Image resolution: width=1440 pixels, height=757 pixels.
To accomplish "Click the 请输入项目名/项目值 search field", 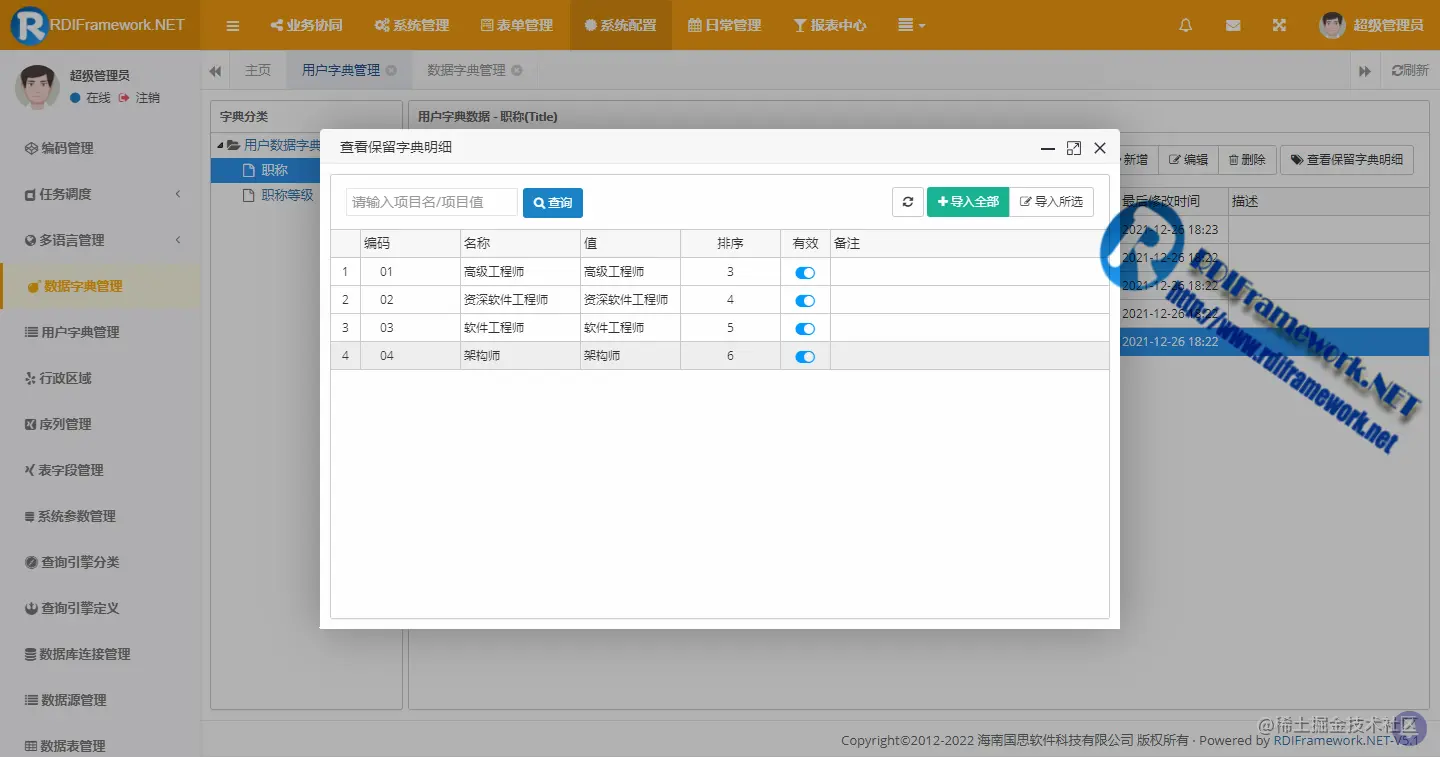I will pos(431,202).
